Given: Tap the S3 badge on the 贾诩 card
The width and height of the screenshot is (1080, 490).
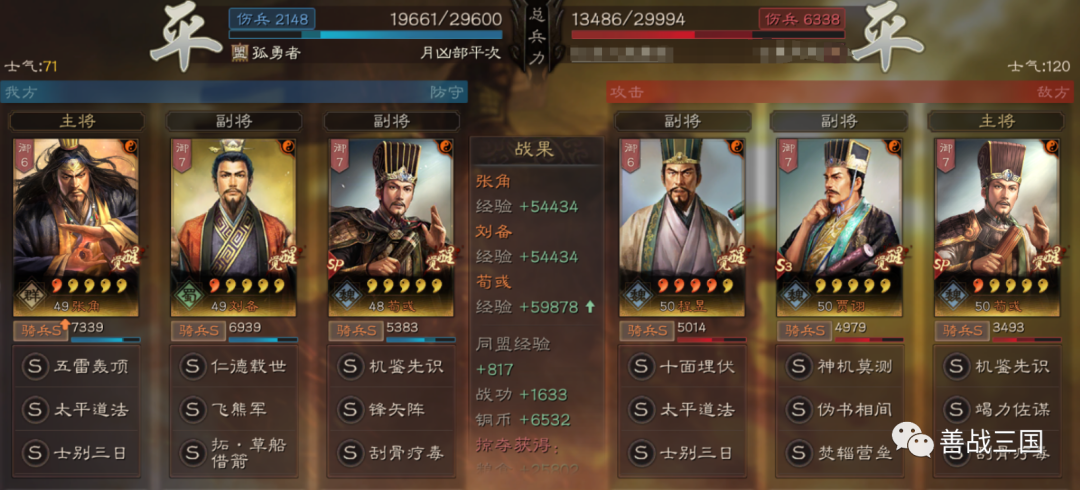Looking at the screenshot, I should click(x=787, y=267).
